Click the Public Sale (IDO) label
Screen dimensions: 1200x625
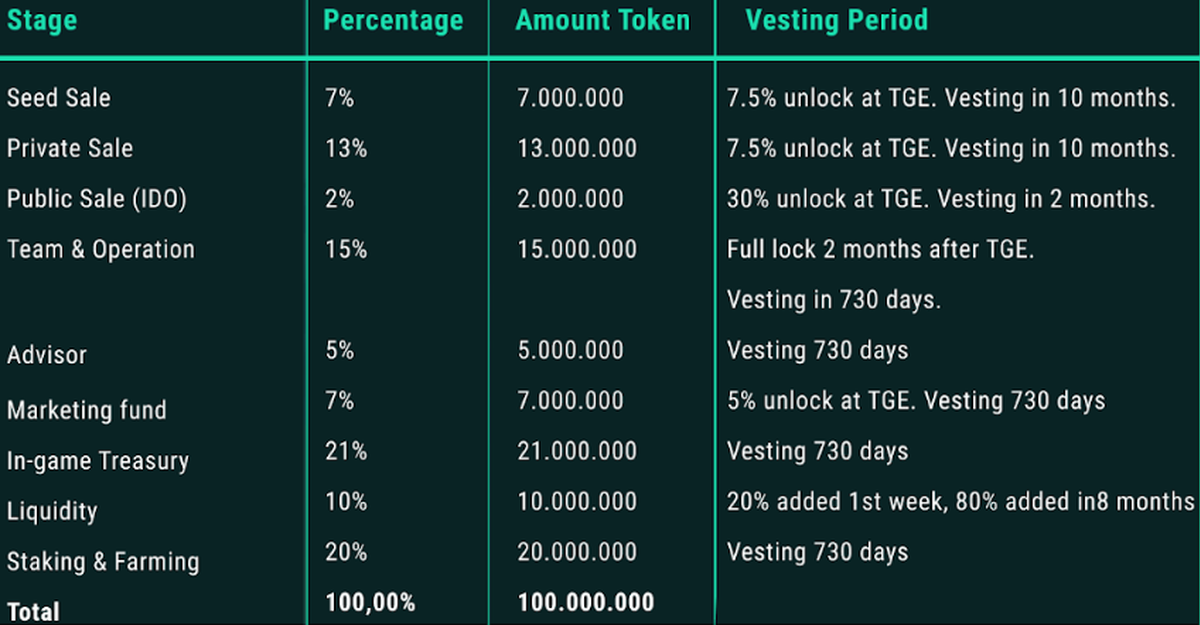(97, 198)
